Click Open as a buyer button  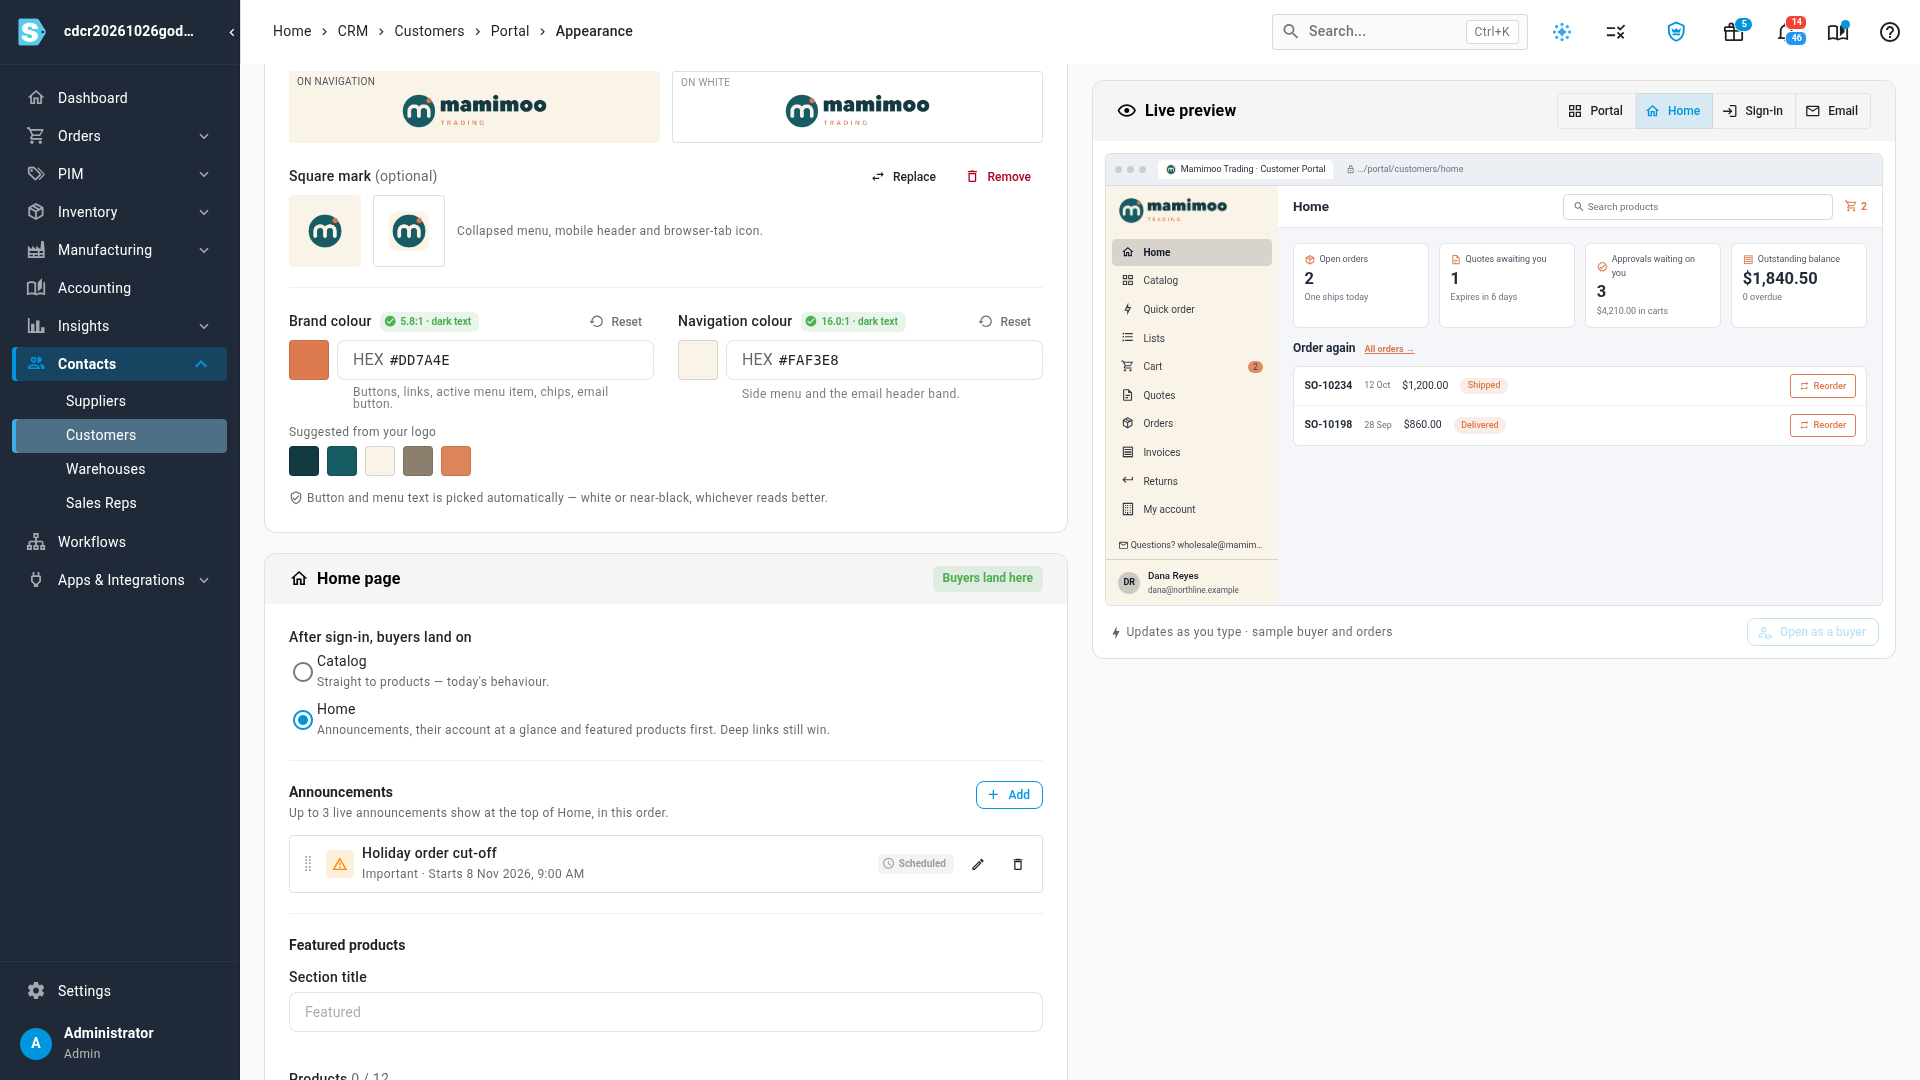click(x=1813, y=632)
